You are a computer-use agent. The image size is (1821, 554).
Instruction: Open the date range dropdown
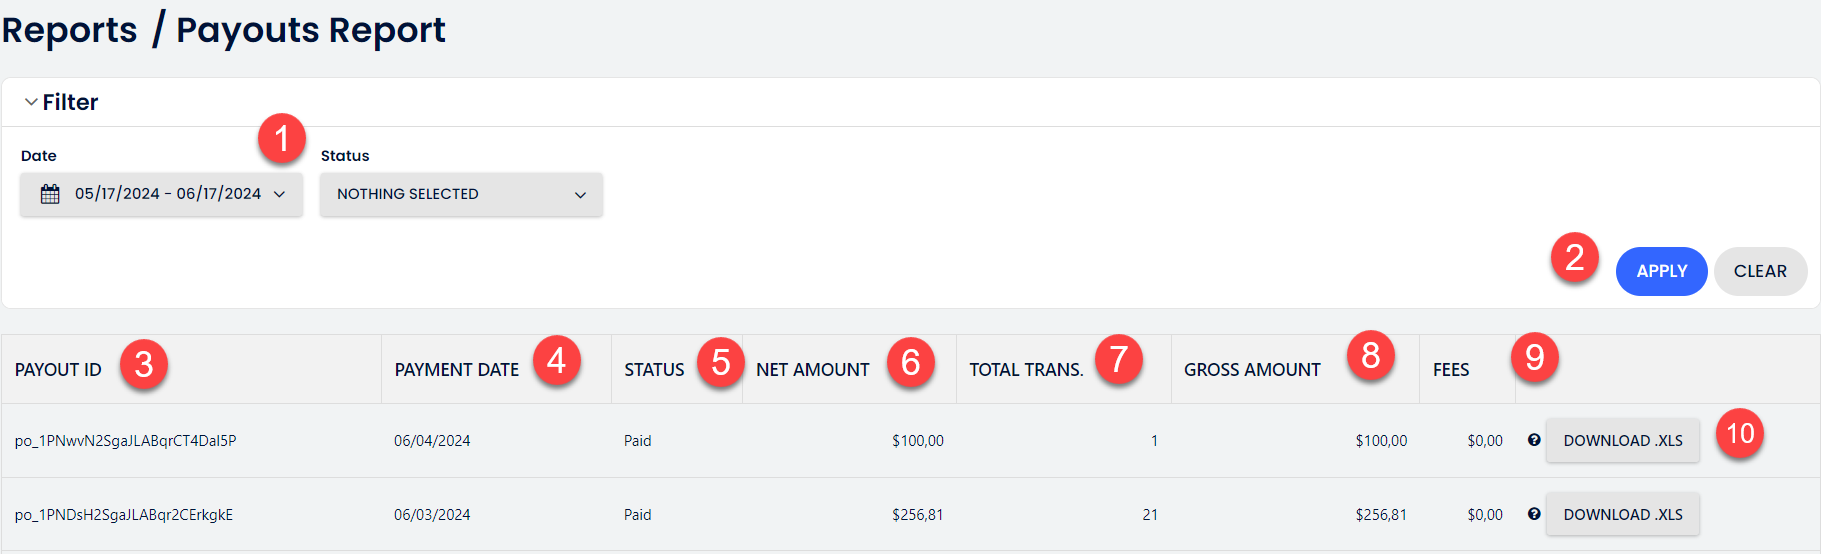coord(161,194)
